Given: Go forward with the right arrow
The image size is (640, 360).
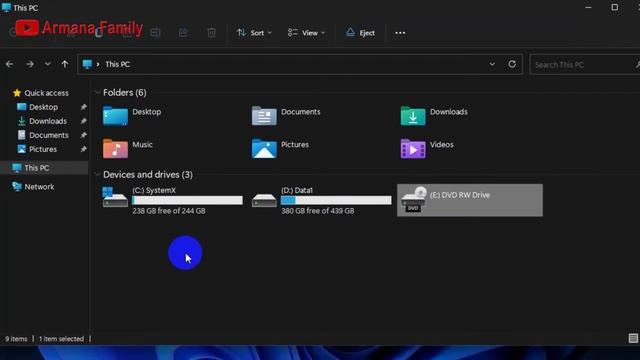Looking at the screenshot, I should pos(30,64).
